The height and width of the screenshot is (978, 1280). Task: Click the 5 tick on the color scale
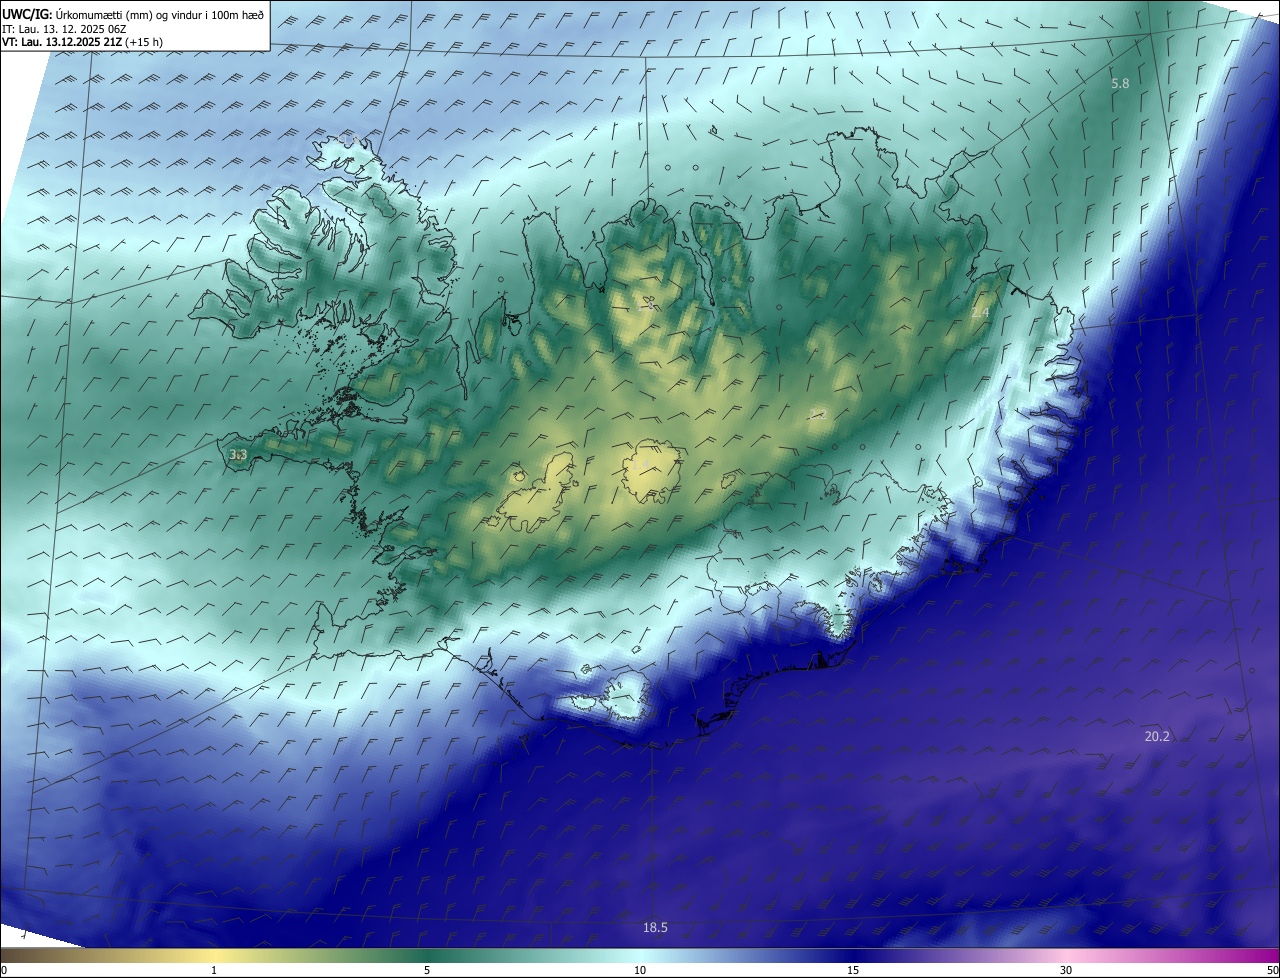tap(427, 970)
